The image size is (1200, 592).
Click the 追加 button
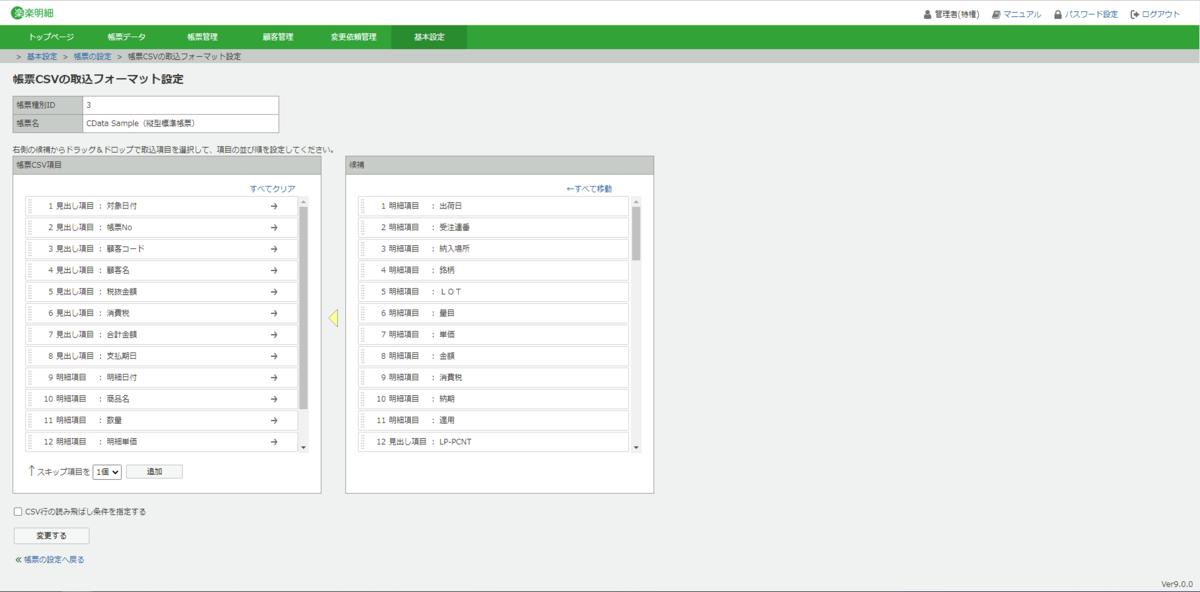pos(154,472)
